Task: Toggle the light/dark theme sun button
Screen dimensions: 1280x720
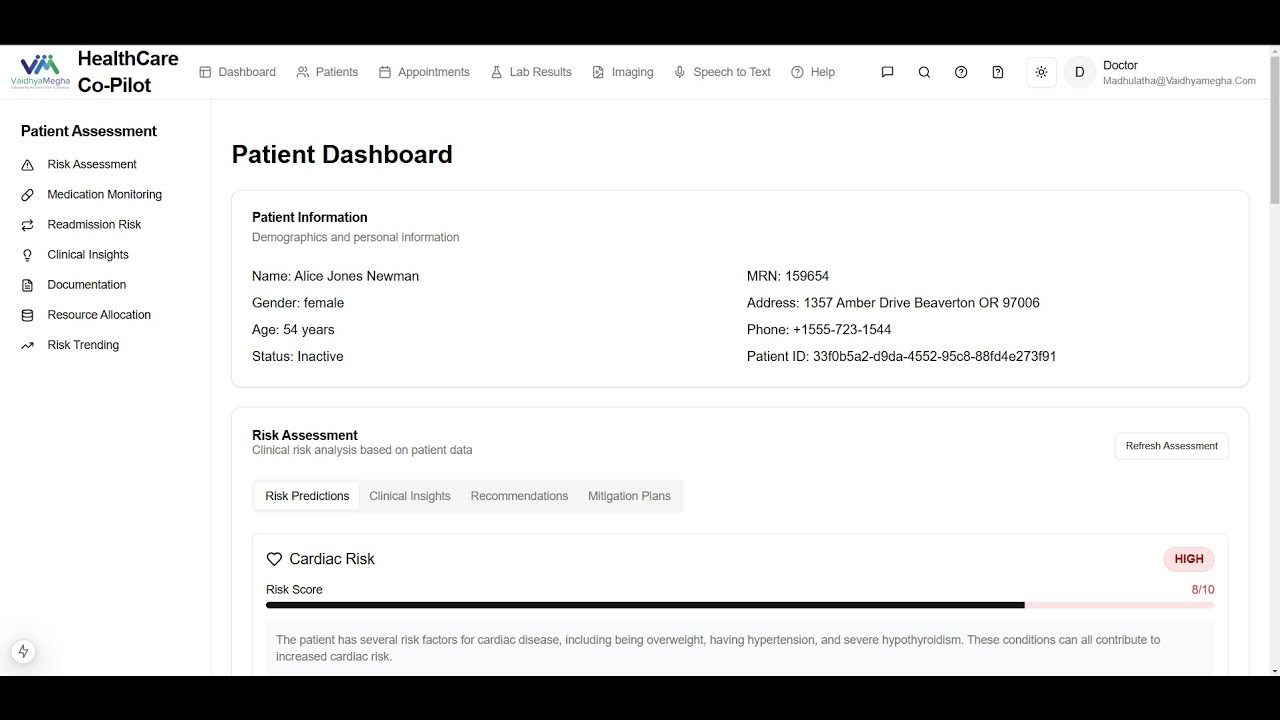Action: pyautogui.click(x=1041, y=72)
